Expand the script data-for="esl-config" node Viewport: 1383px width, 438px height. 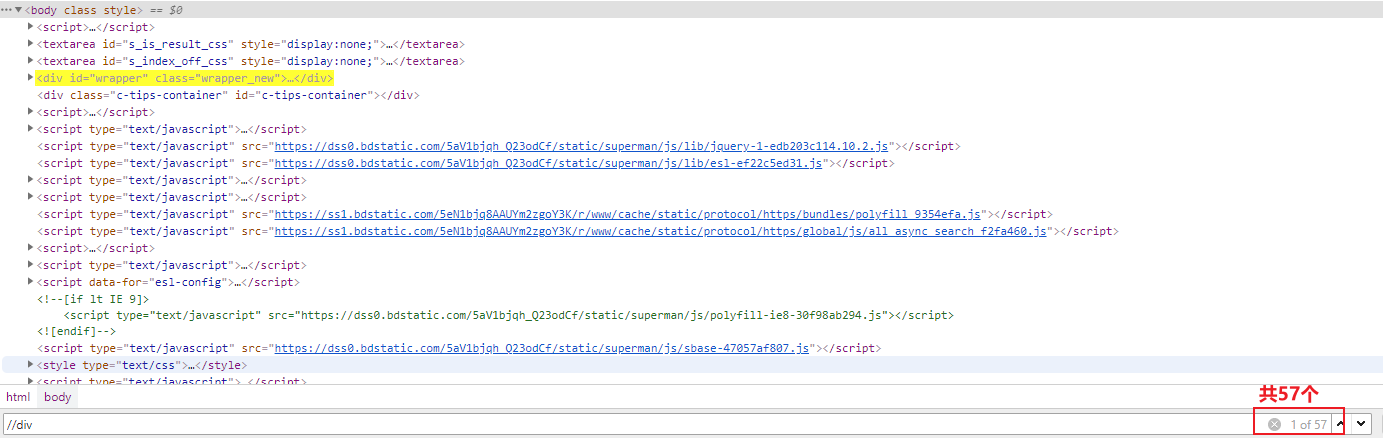31,281
